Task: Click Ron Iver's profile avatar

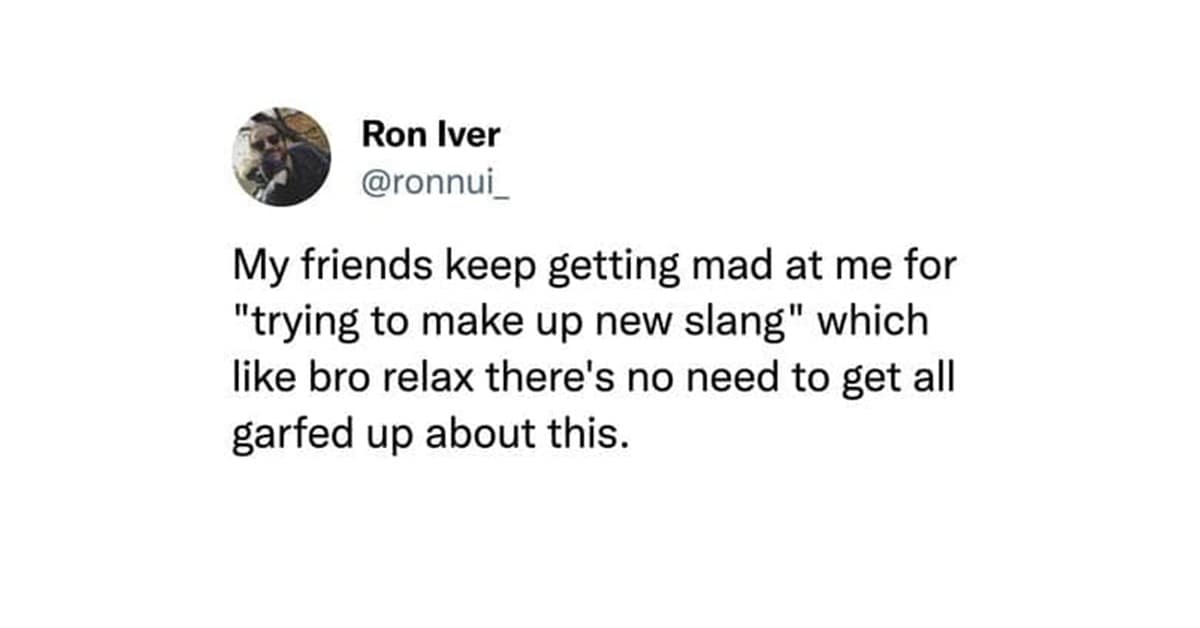Action: pos(281,157)
